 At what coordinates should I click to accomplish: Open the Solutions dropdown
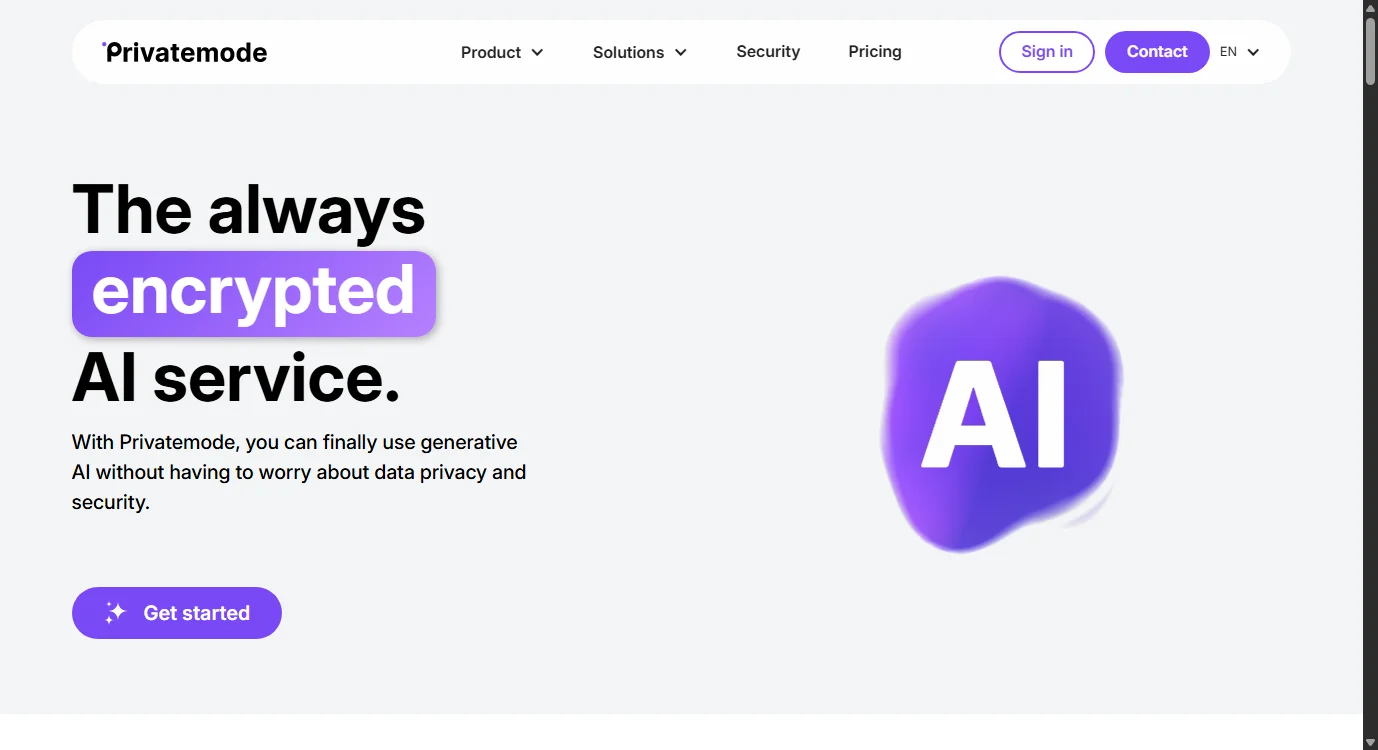(628, 52)
